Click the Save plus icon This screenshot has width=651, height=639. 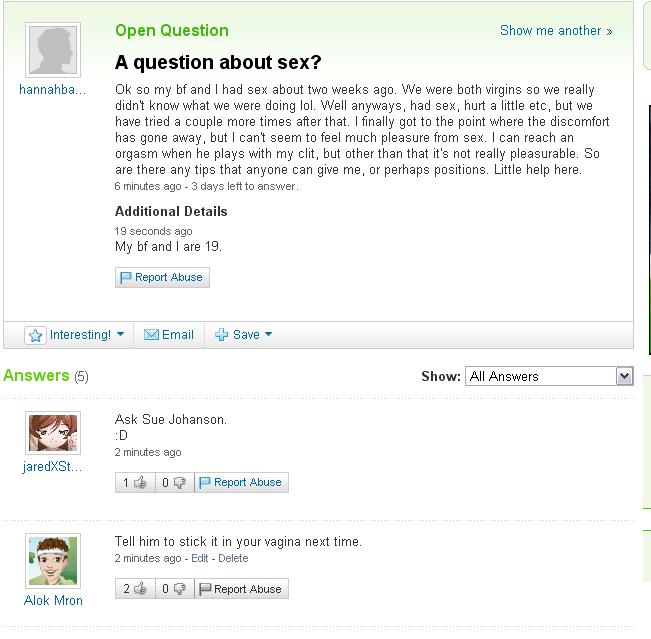[222, 335]
